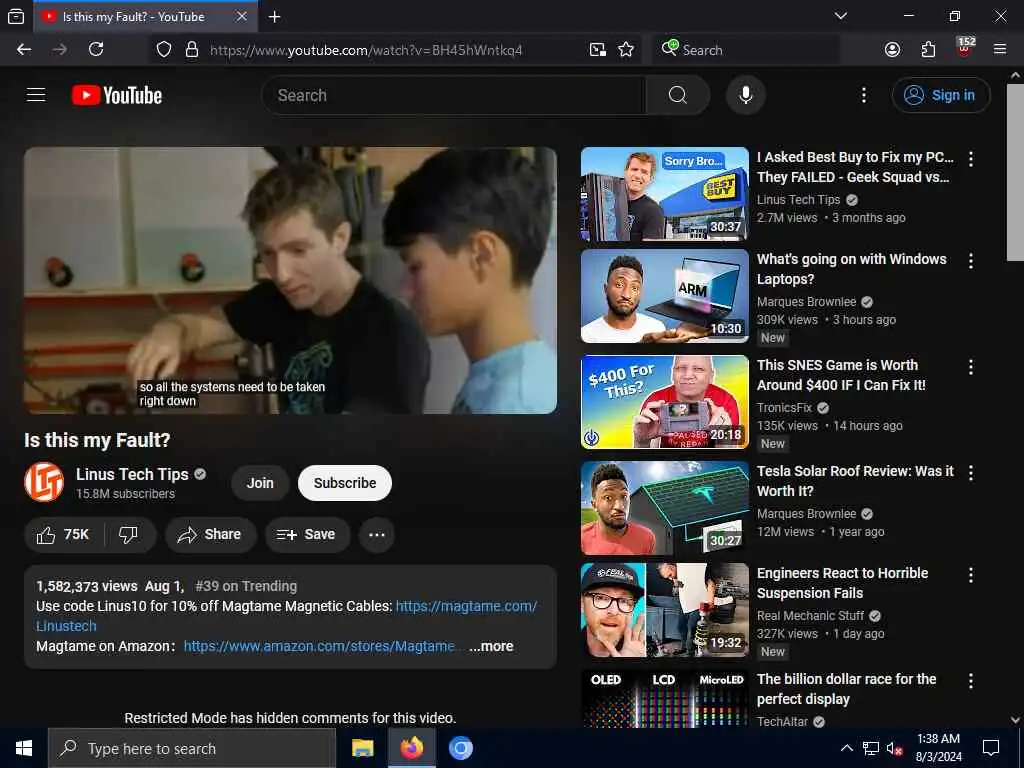Open Best Buy Geek Squad video thumbnail

coord(665,194)
